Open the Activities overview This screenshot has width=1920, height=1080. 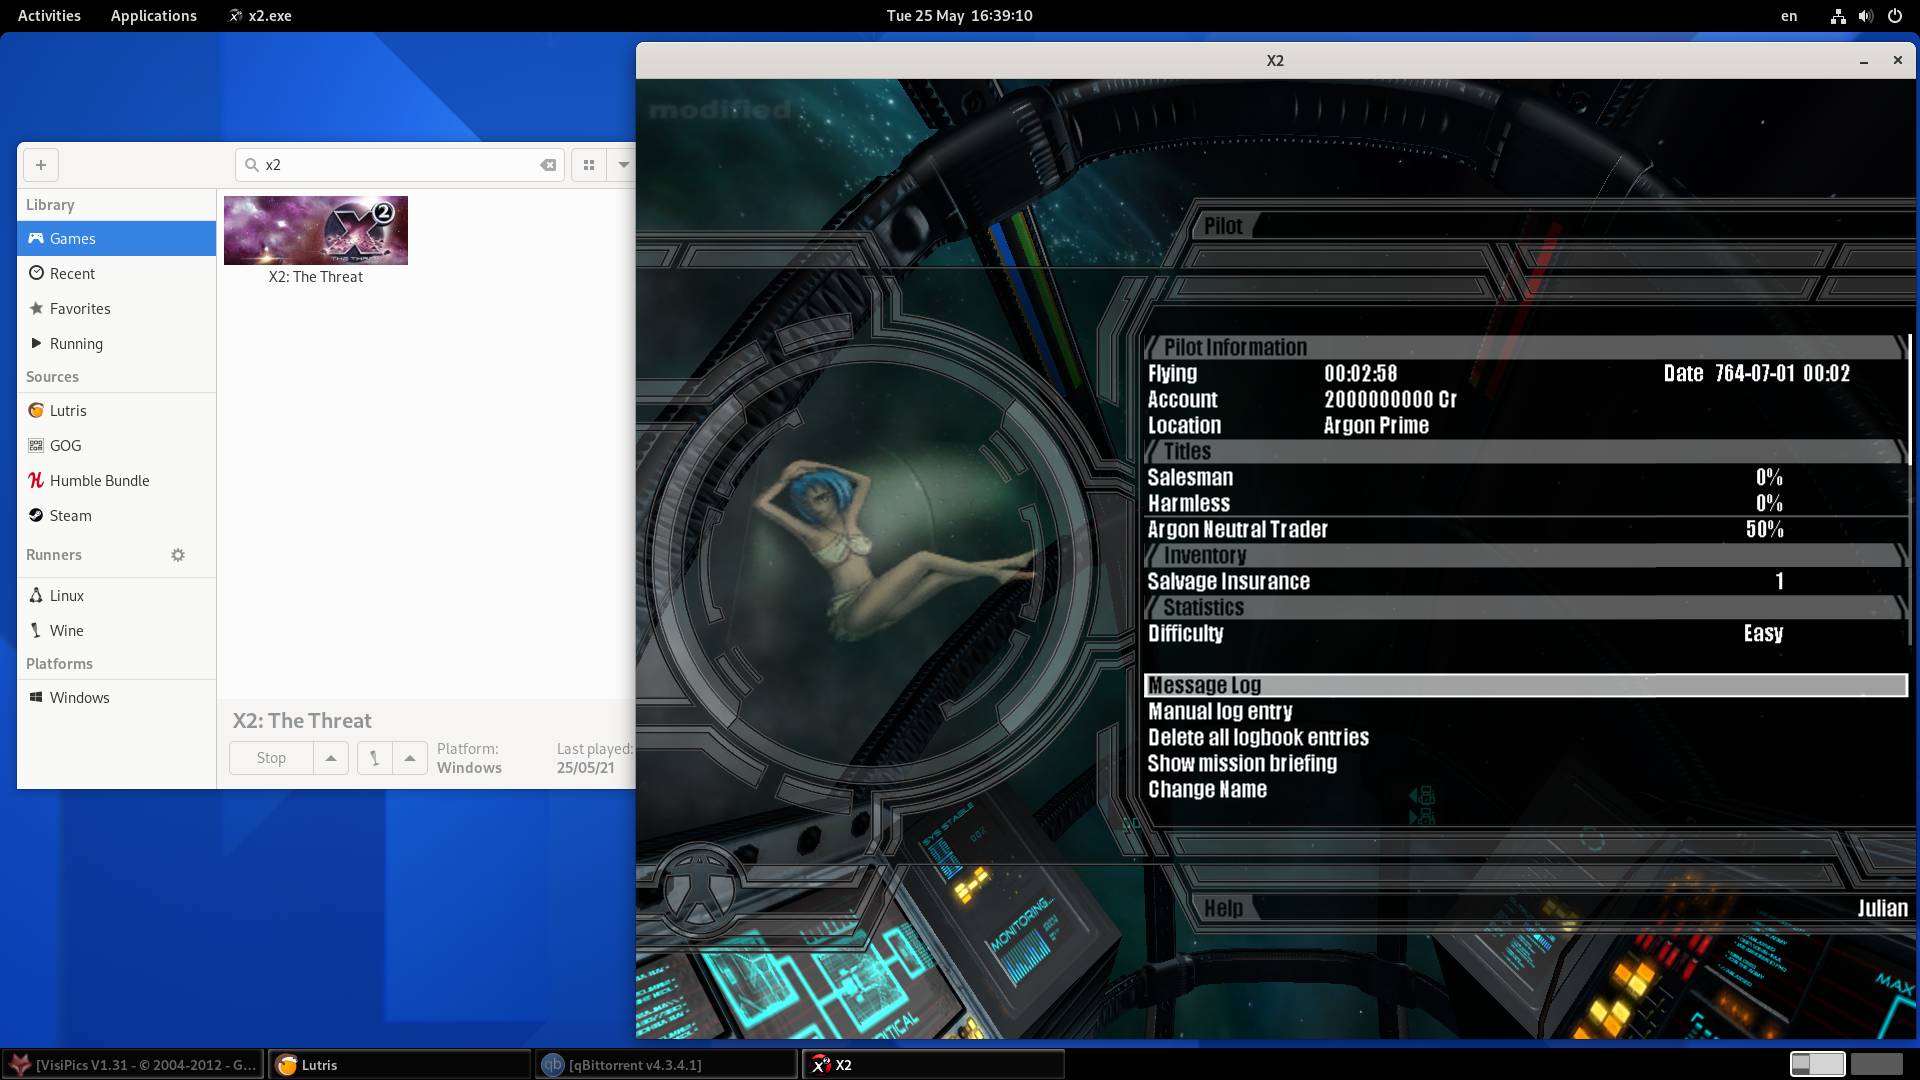[x=49, y=16]
